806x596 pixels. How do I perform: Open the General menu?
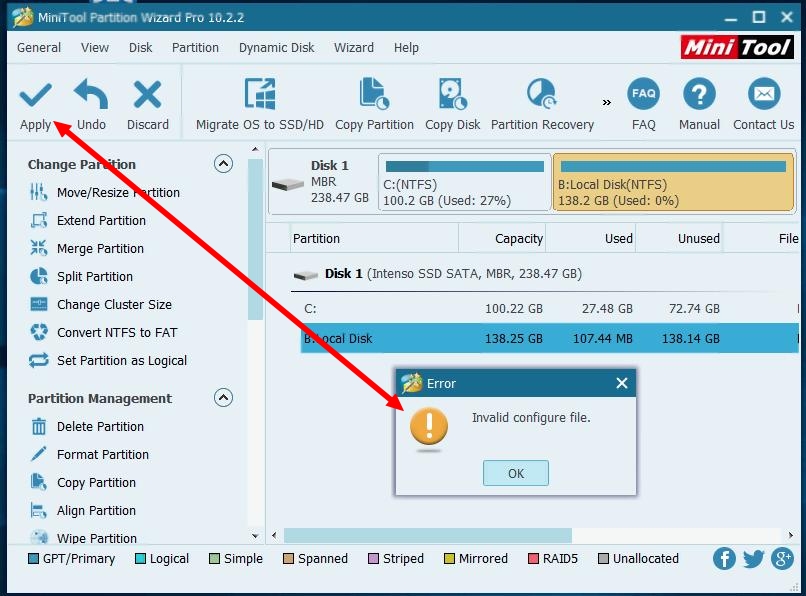click(39, 48)
